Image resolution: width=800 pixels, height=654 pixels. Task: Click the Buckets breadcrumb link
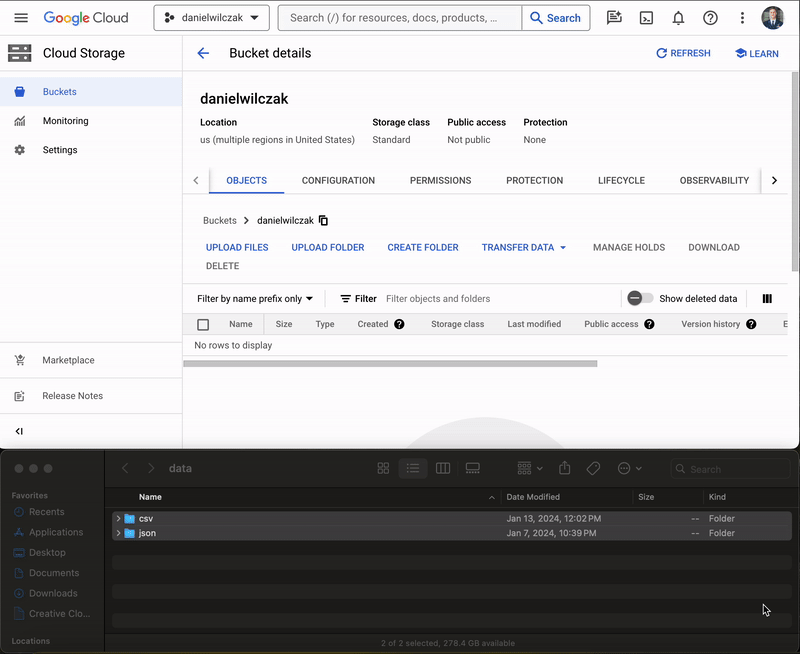220,220
